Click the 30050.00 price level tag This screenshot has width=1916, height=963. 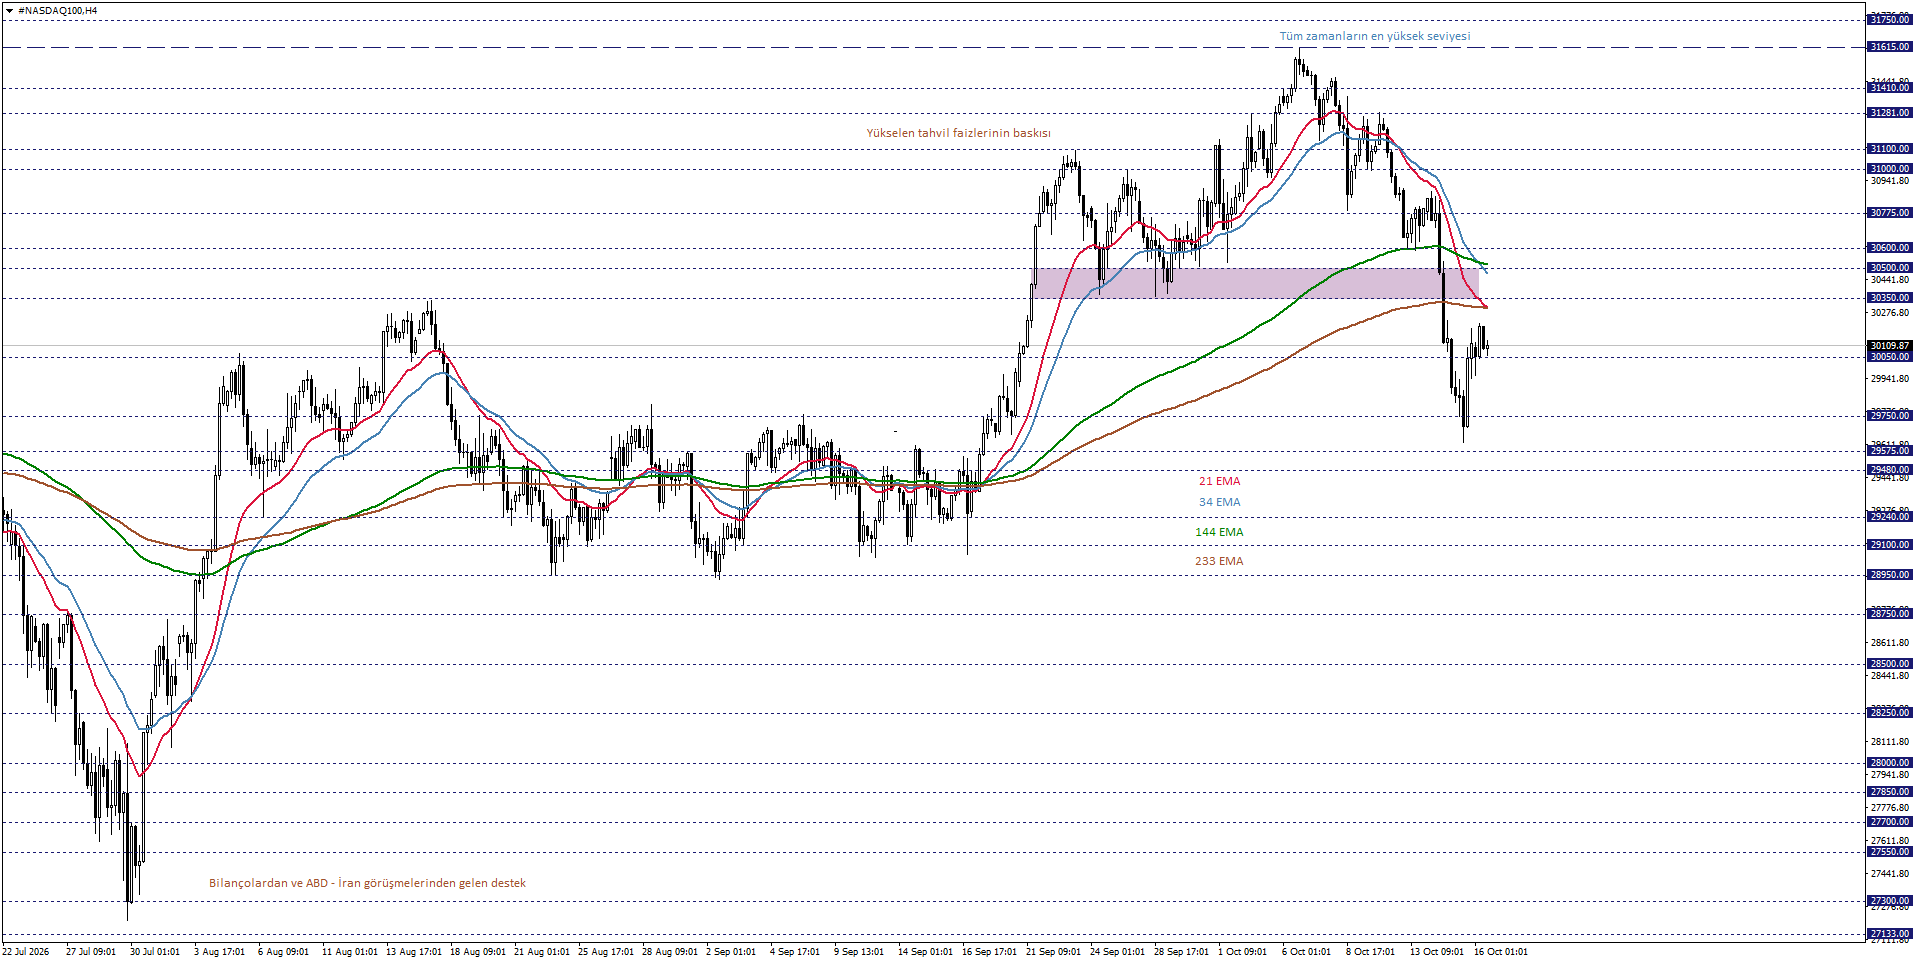tap(1889, 357)
